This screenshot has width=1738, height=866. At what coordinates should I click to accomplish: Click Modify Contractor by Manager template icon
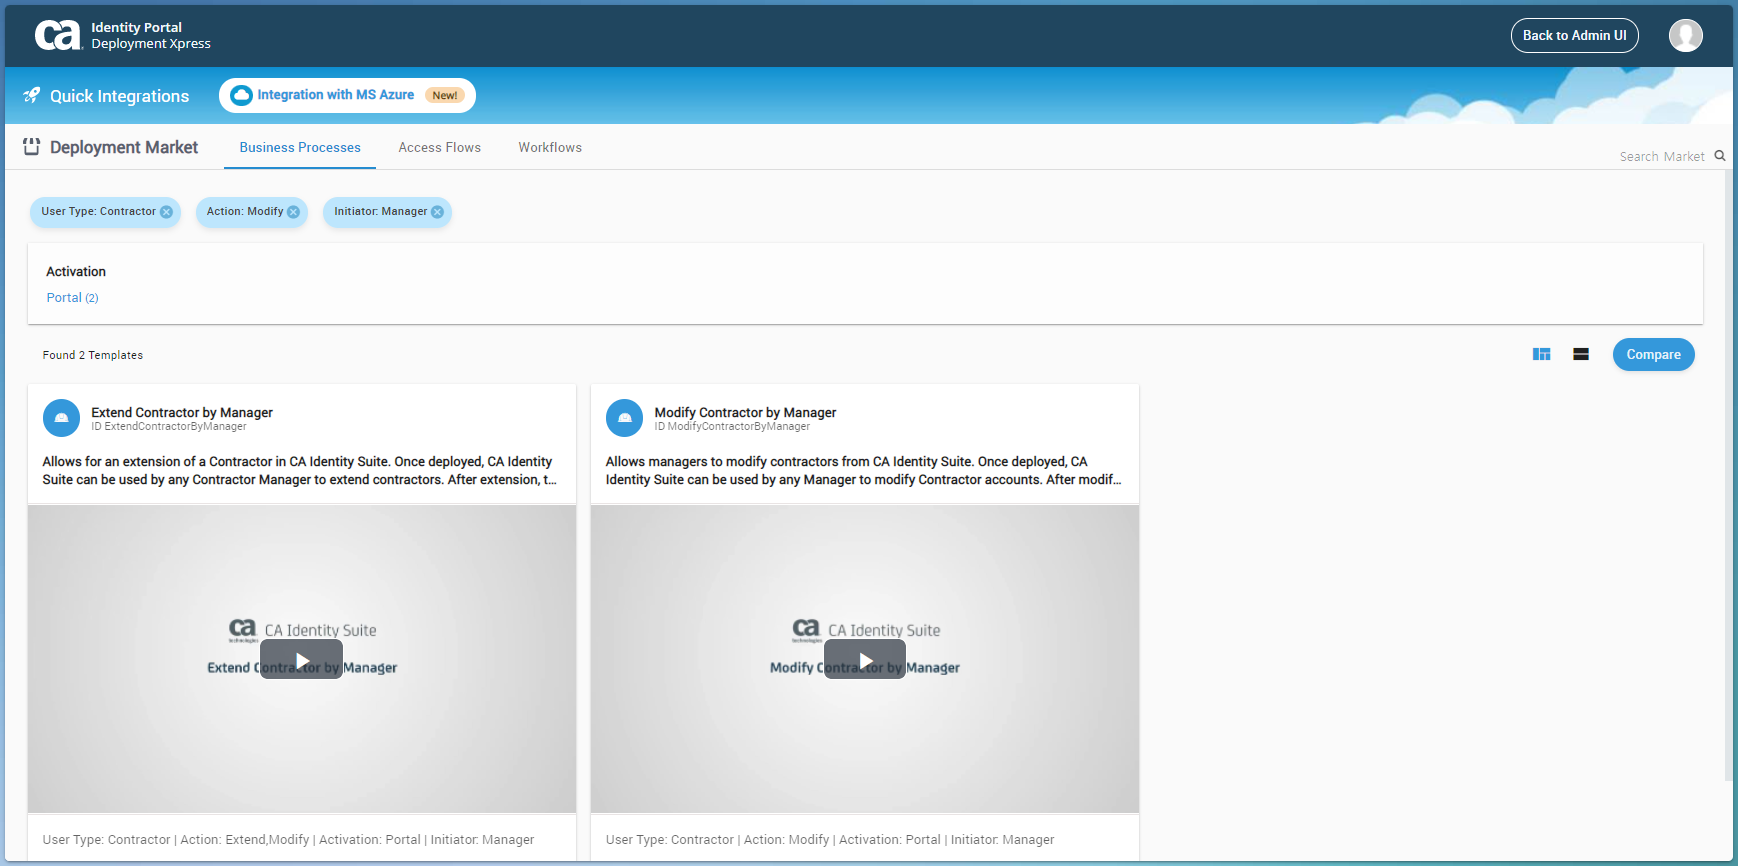[x=624, y=418]
